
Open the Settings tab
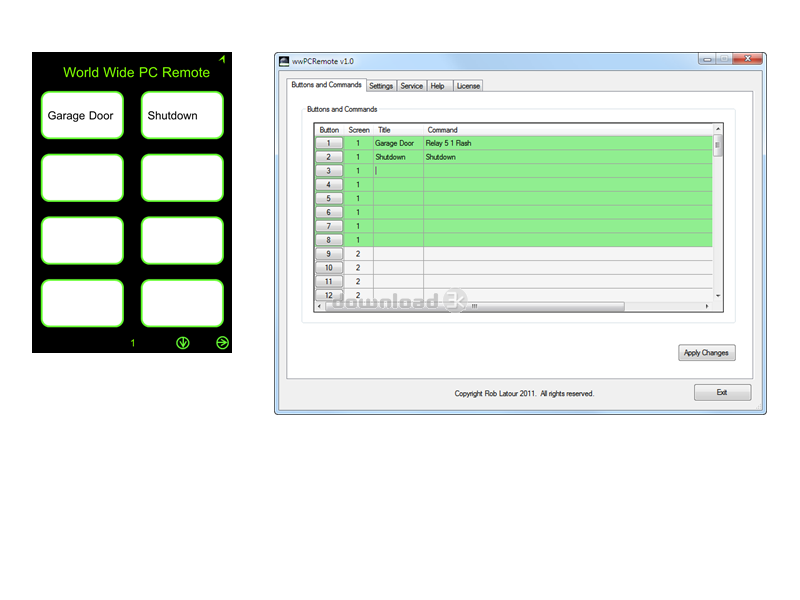381,86
